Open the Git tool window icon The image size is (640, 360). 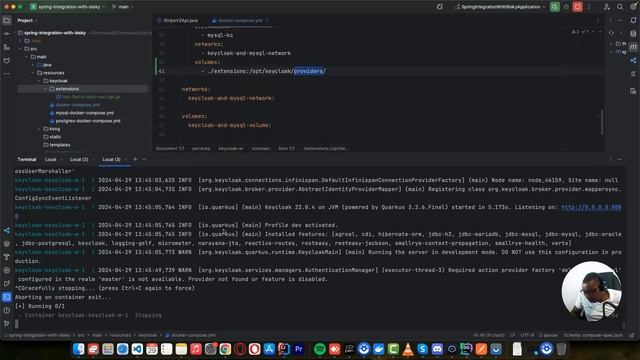tap(7, 324)
